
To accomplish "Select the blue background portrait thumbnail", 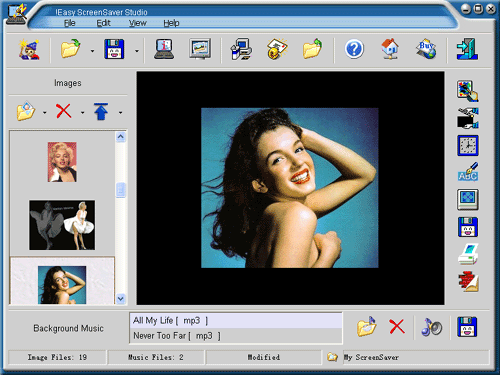I will (x=62, y=285).
